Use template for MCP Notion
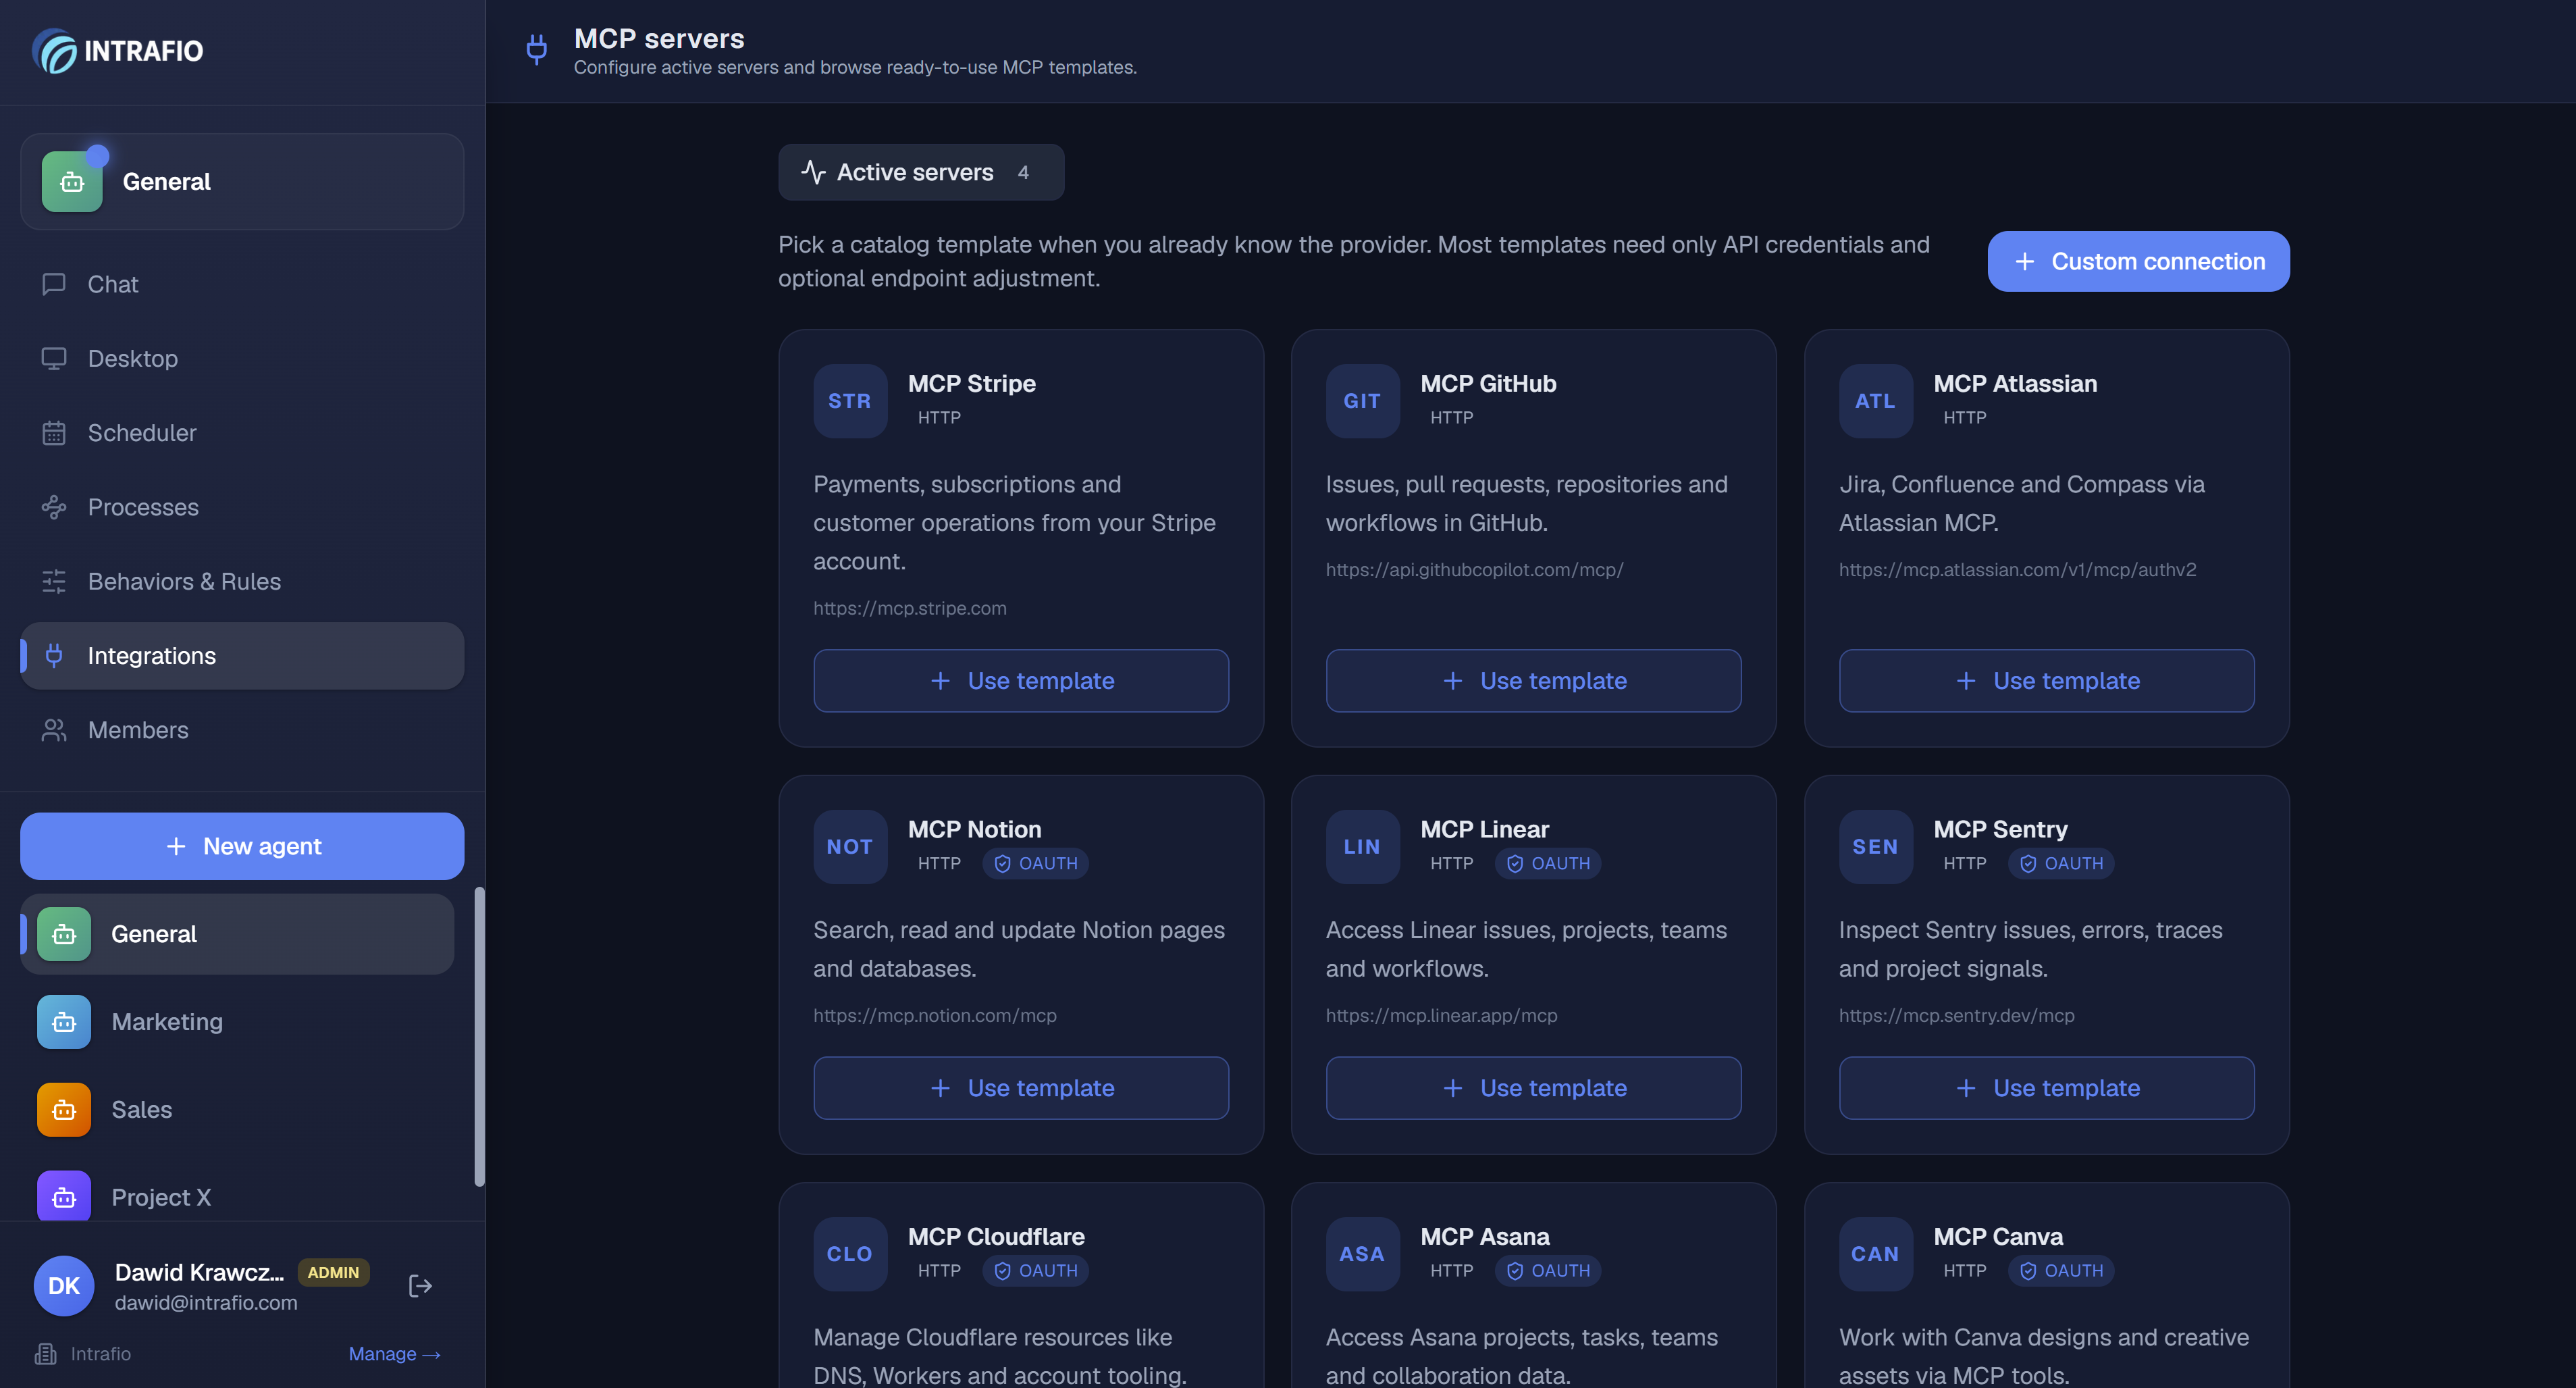The height and width of the screenshot is (1388, 2576). (x=1021, y=1088)
